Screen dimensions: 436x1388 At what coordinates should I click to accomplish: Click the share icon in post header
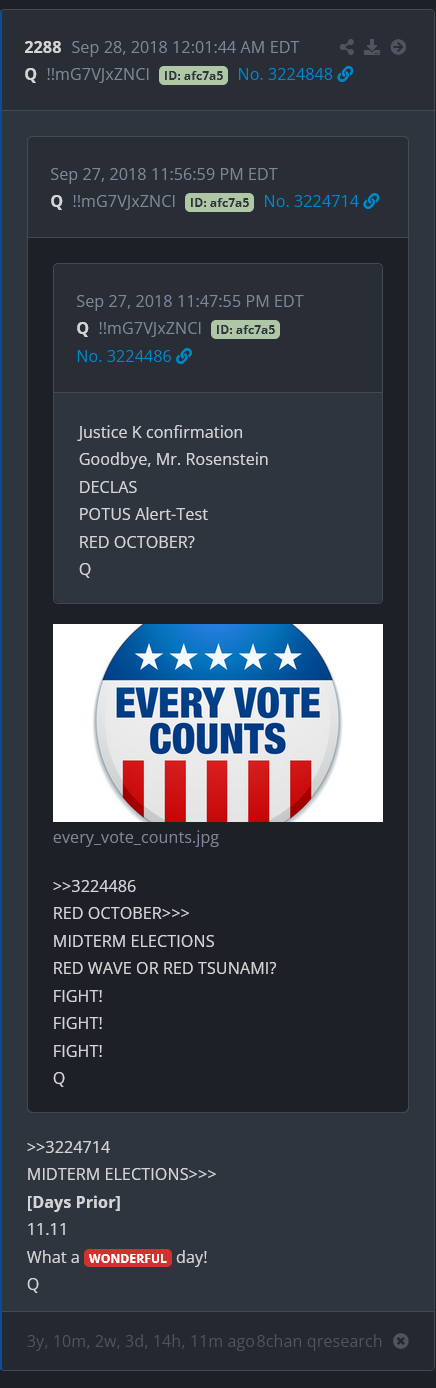click(x=347, y=47)
